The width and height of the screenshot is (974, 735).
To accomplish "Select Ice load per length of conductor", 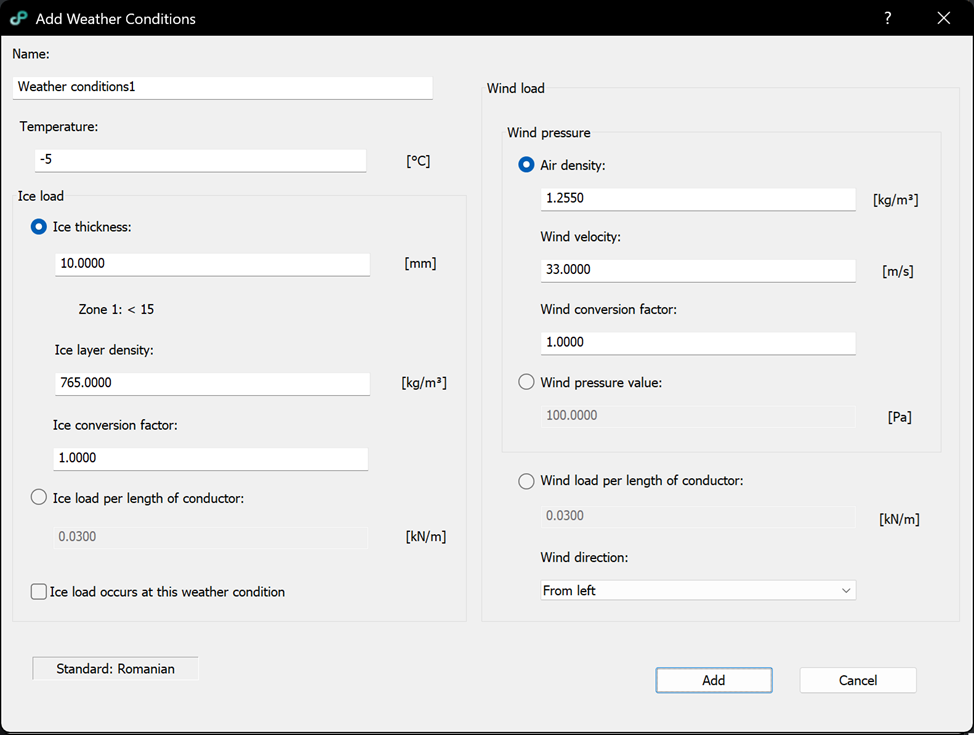I will pyautogui.click(x=39, y=497).
